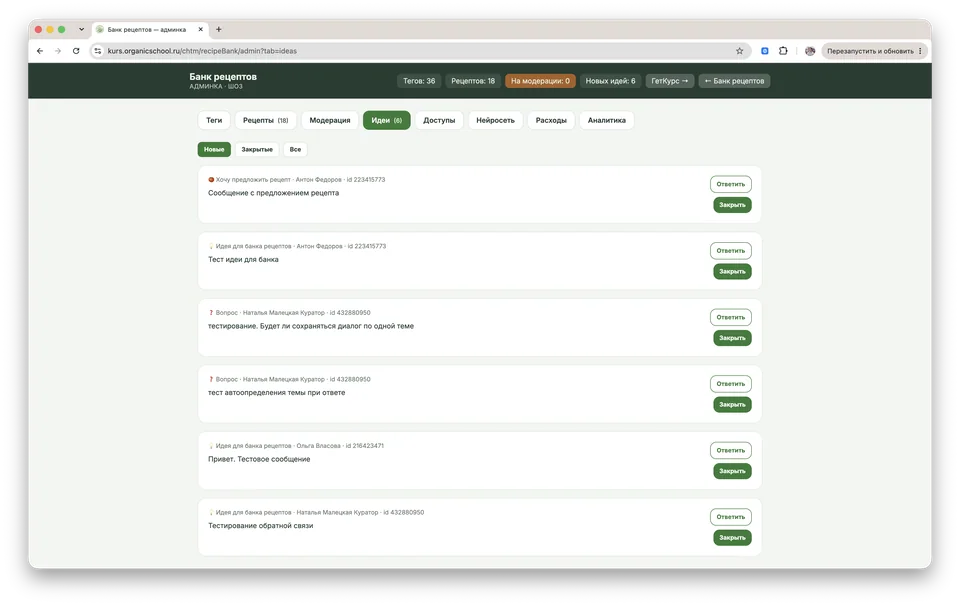Filter ideas by Закрытые
This screenshot has height=606, width=960.
pos(257,149)
